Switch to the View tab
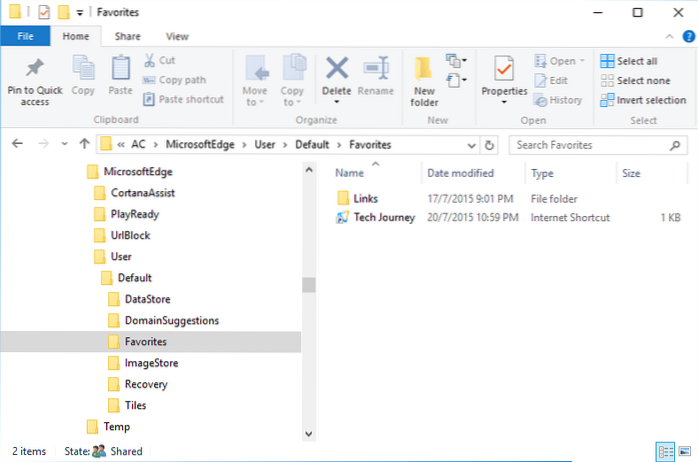Screen dimensions: 698x462 (176, 37)
